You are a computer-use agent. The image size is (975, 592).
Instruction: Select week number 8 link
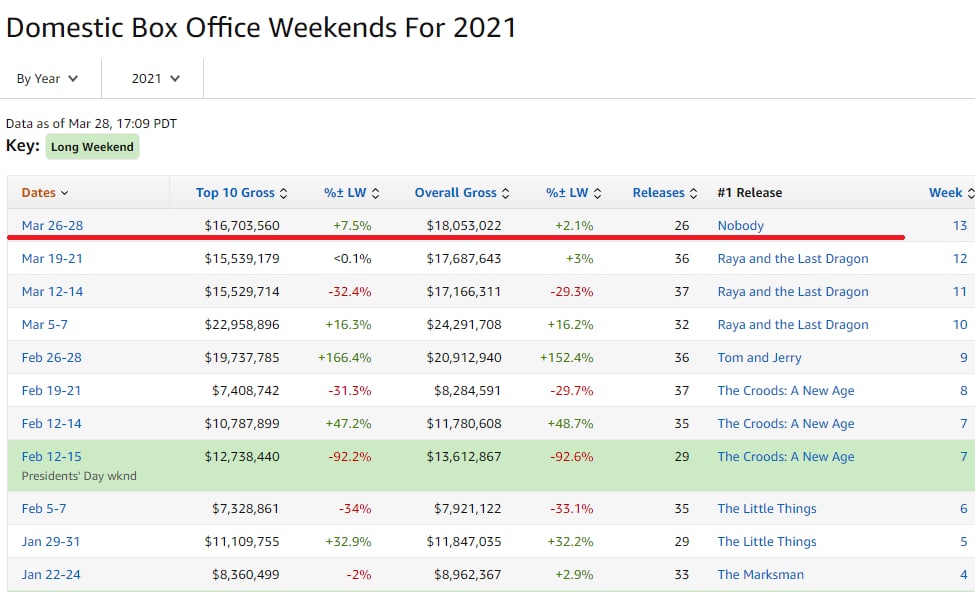point(964,391)
